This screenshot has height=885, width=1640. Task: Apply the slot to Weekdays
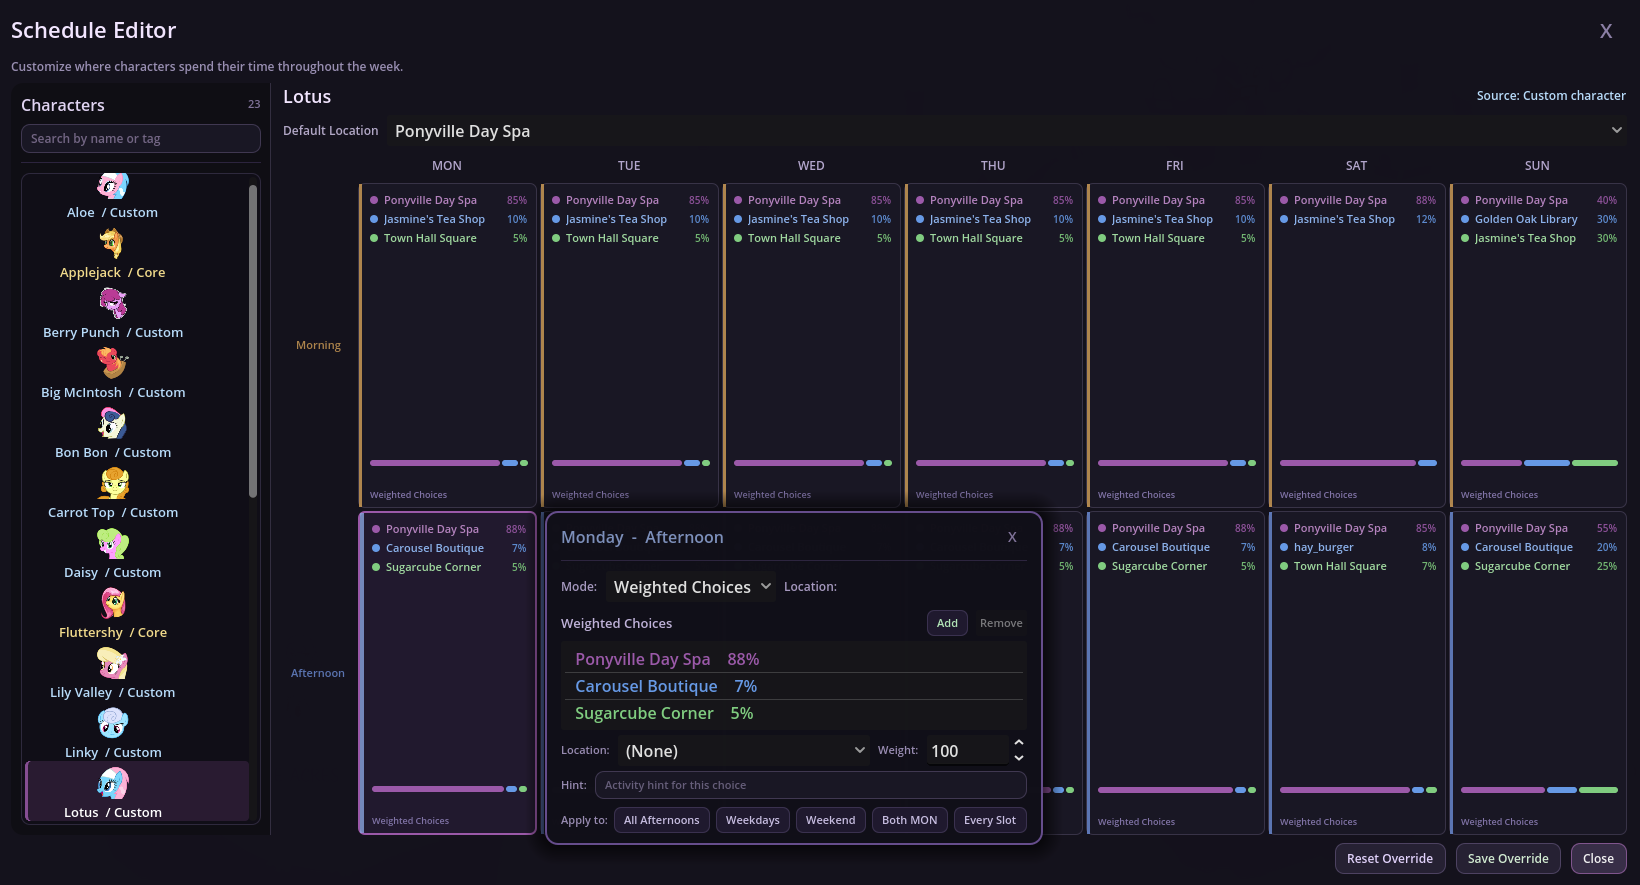coord(753,820)
